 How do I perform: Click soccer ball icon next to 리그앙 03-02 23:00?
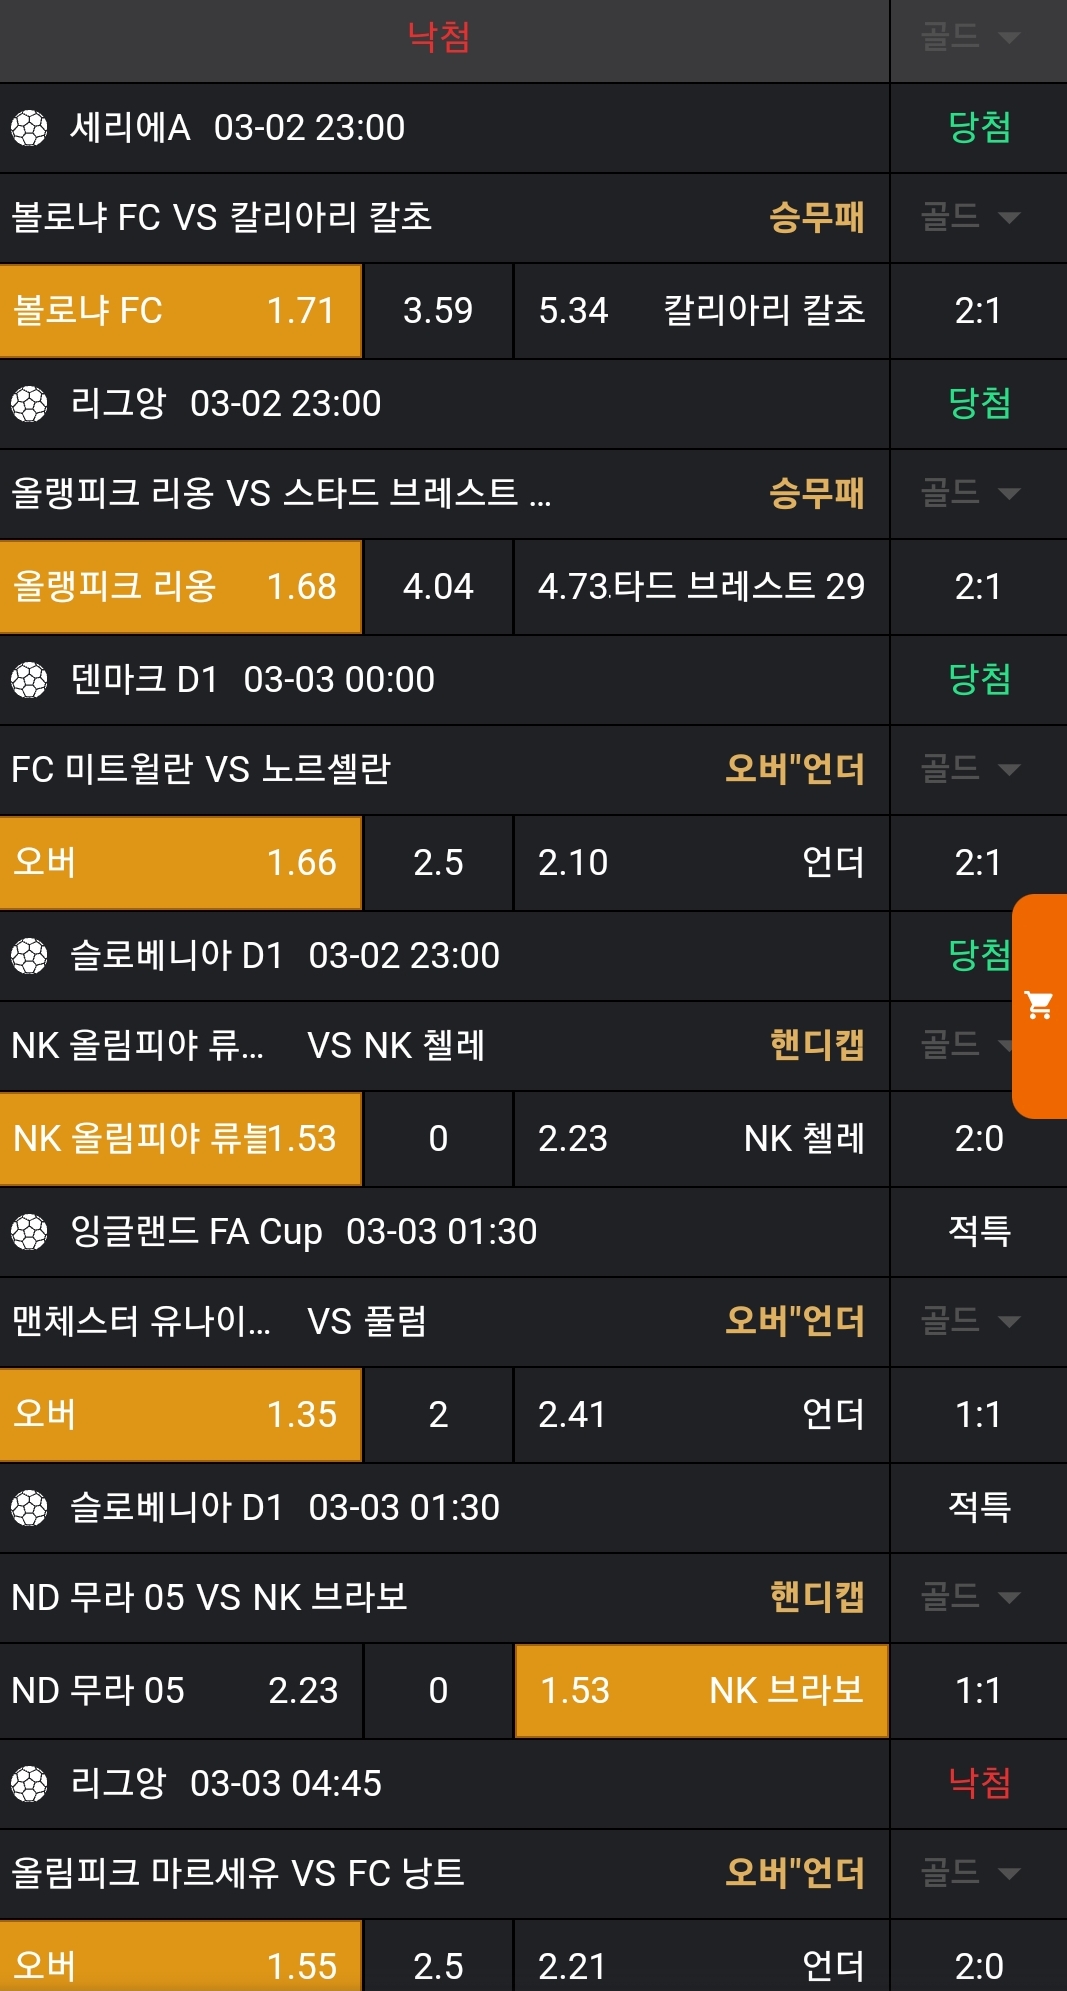(29, 404)
